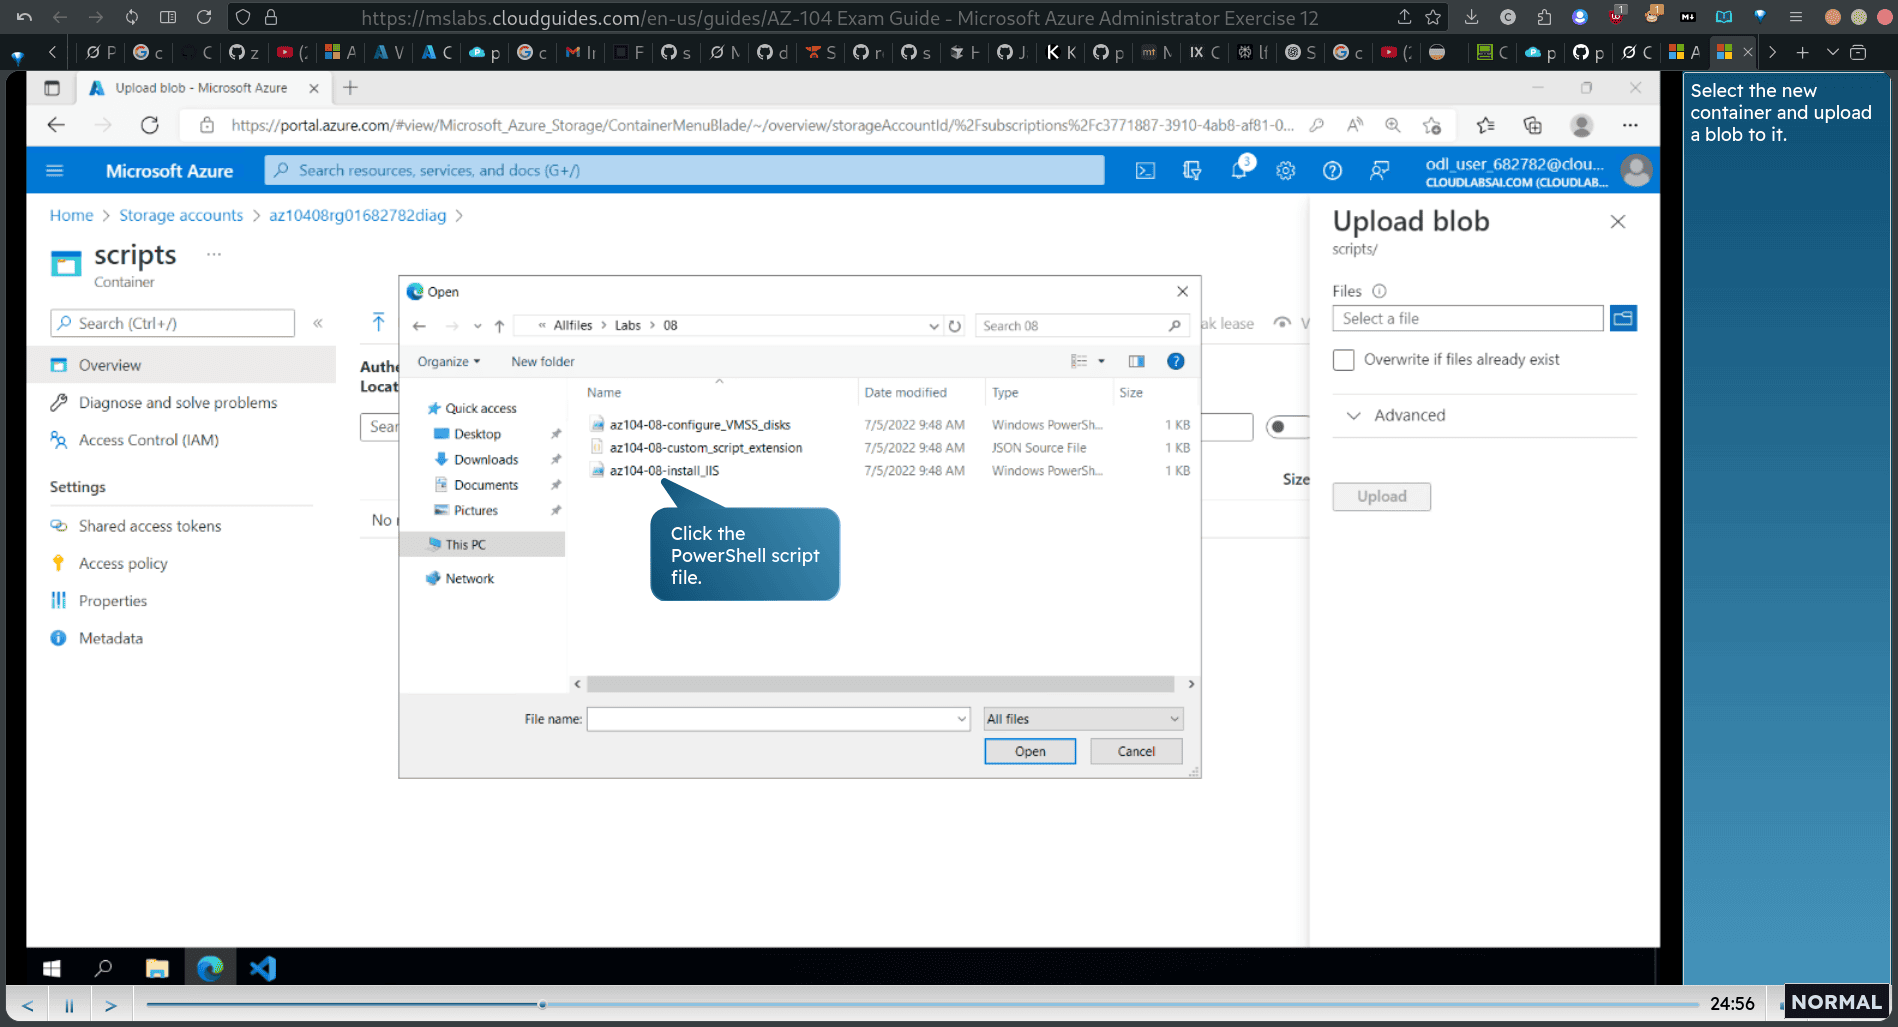
Task: Go up one folder level in Open dialog
Action: 499,326
